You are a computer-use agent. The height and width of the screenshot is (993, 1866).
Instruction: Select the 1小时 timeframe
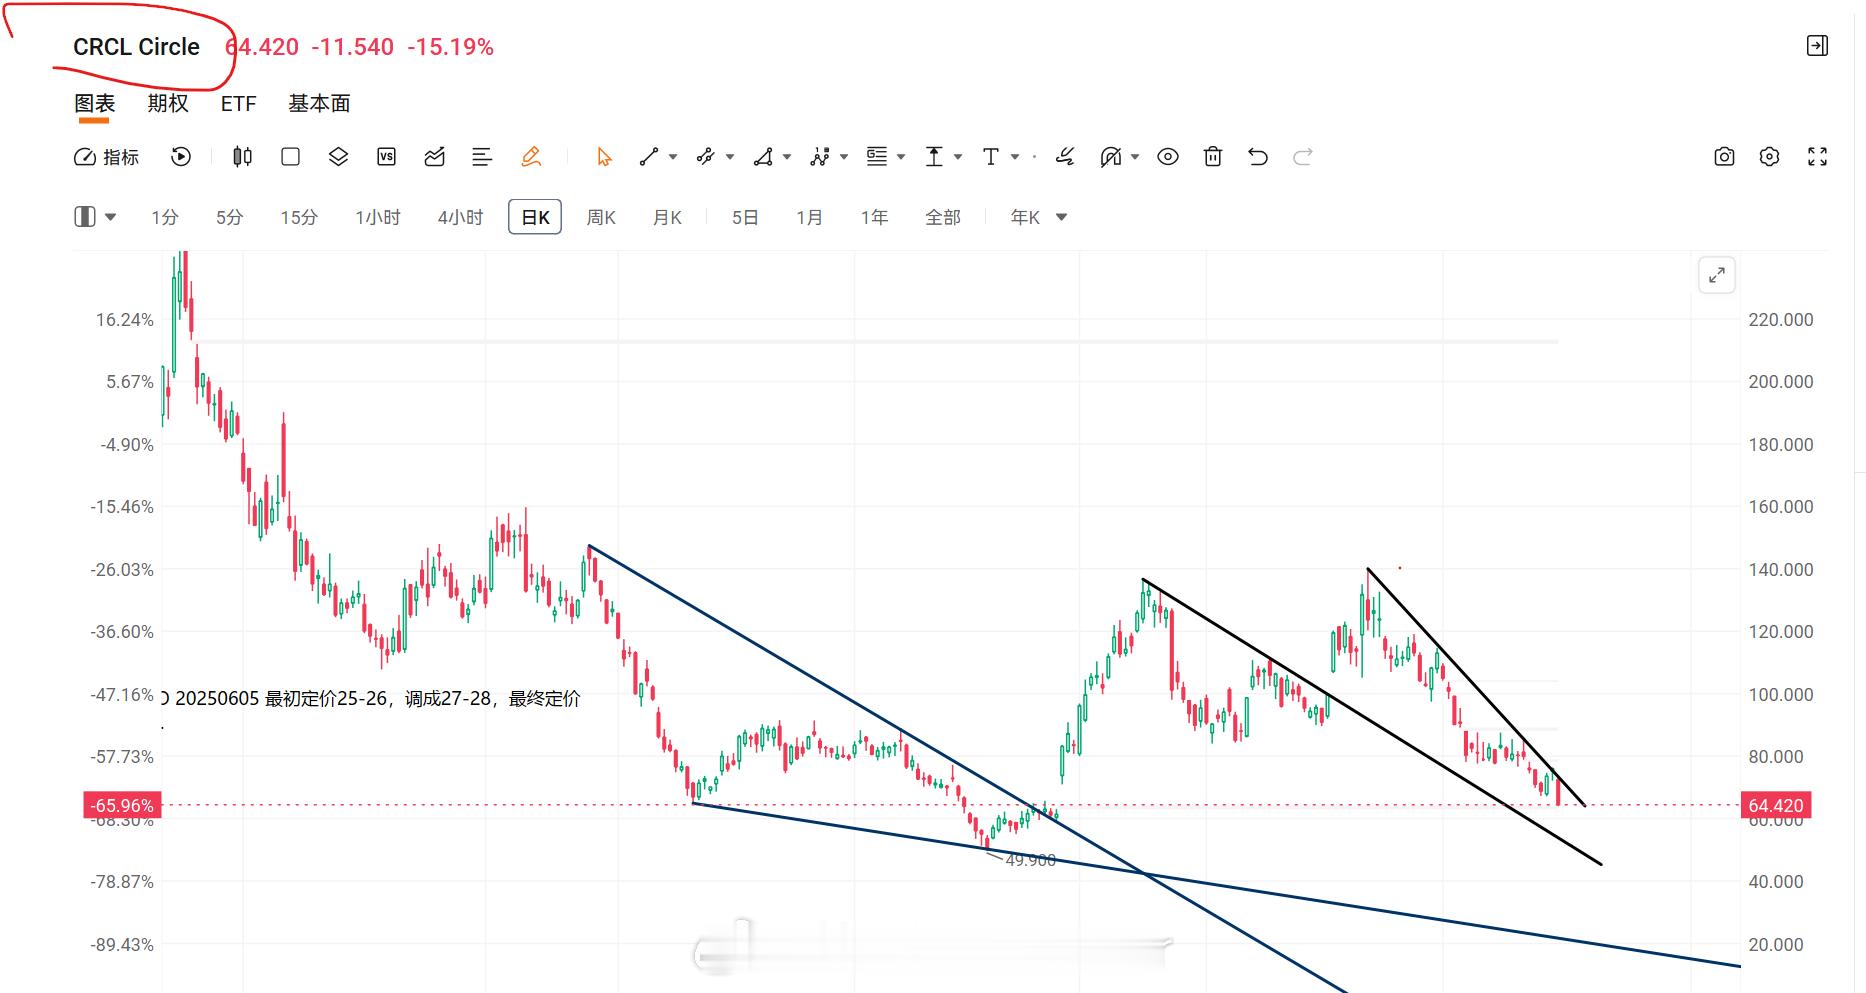point(378,217)
